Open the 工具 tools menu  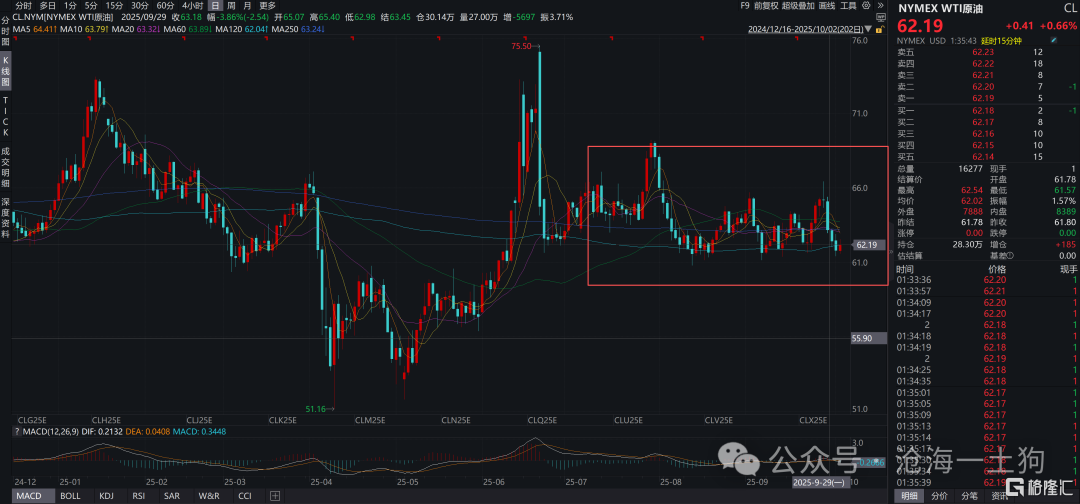(848, 5)
